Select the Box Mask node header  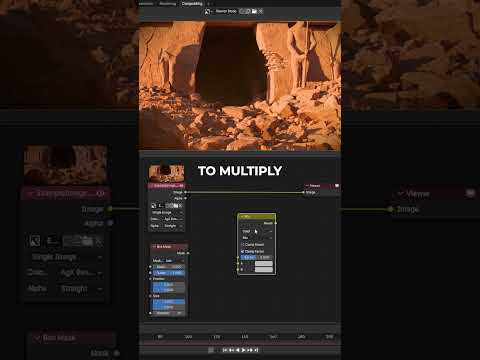tap(169, 247)
